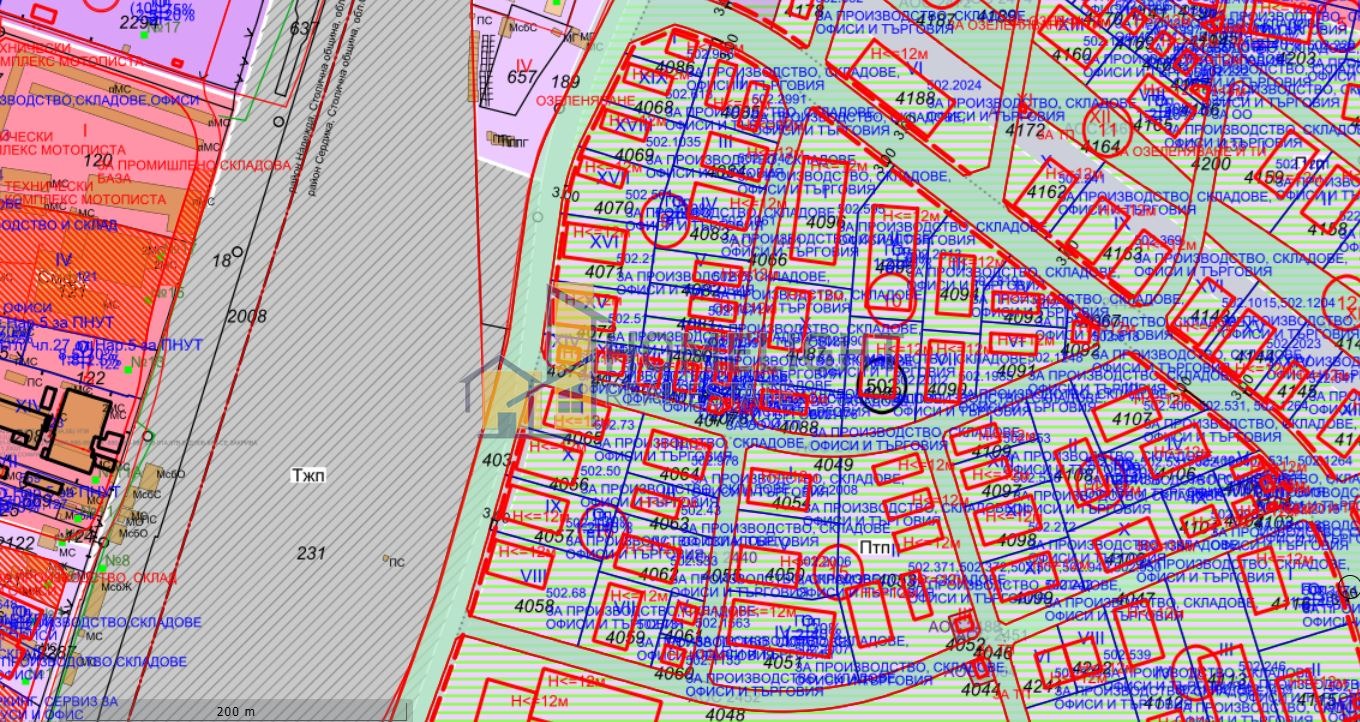This screenshot has height=722, width=1360.
Task: Click the green point marker №17
Action: click(144, 34)
